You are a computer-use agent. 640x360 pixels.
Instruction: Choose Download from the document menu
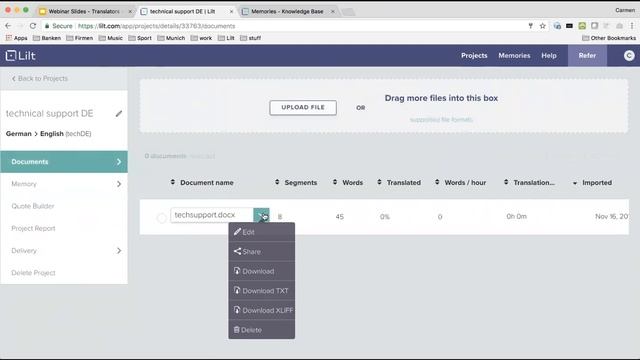(x=262, y=271)
